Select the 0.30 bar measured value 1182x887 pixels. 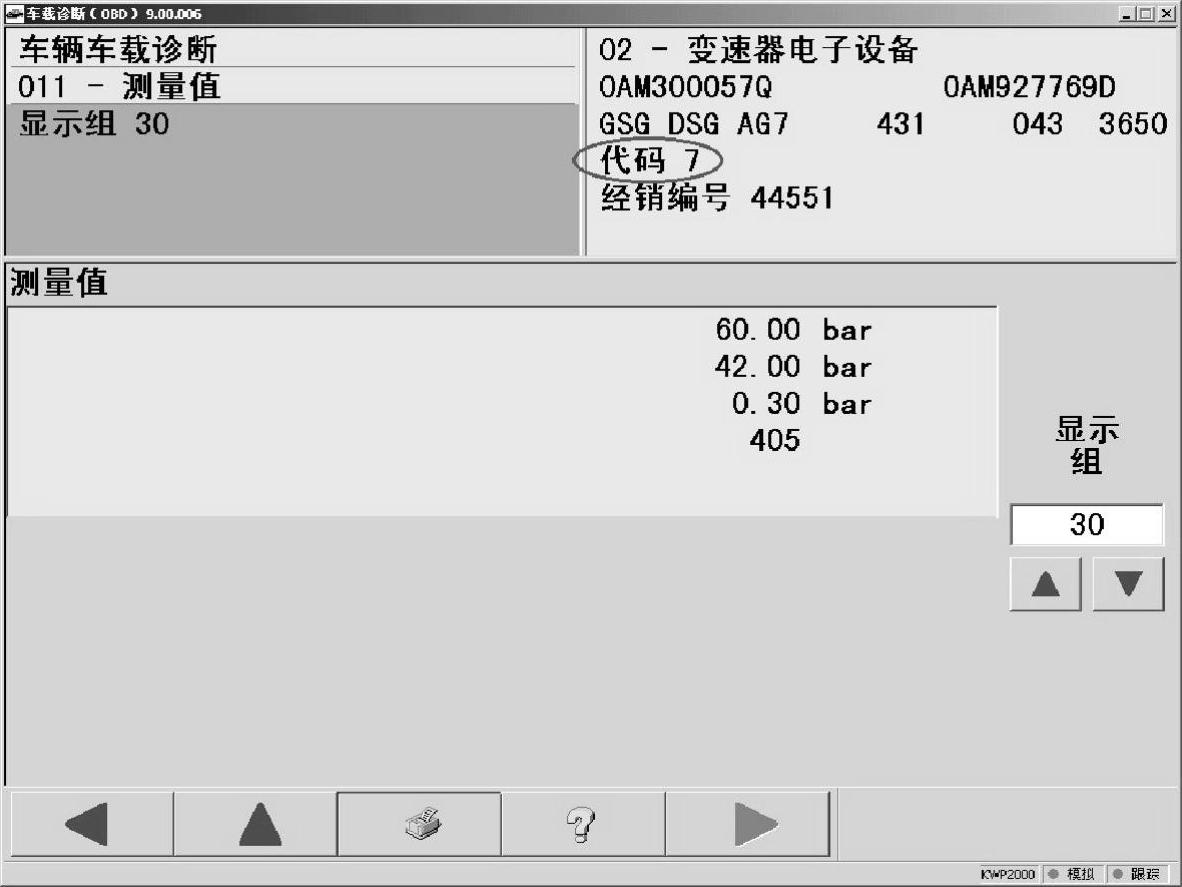click(801, 404)
